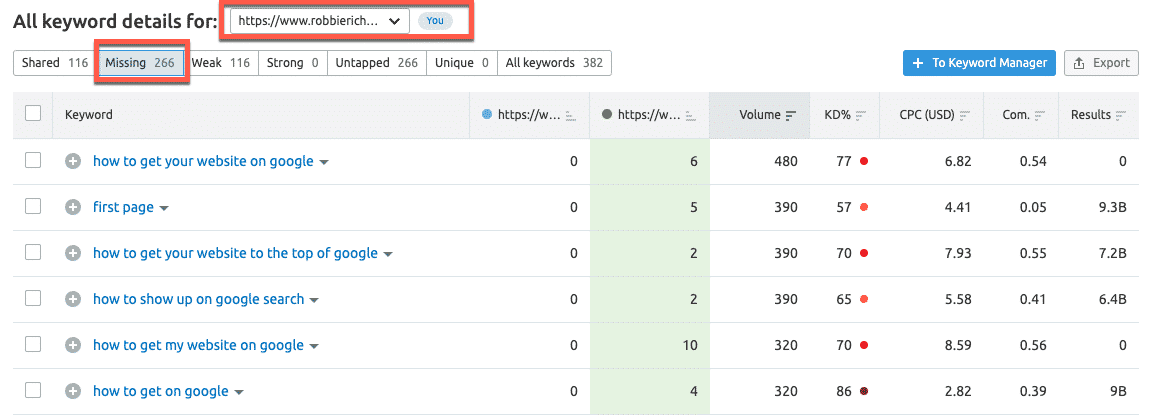Switch to the Missing 266 tab
Viewport: 1150px width, 415px height.
pyautogui.click(x=139, y=63)
